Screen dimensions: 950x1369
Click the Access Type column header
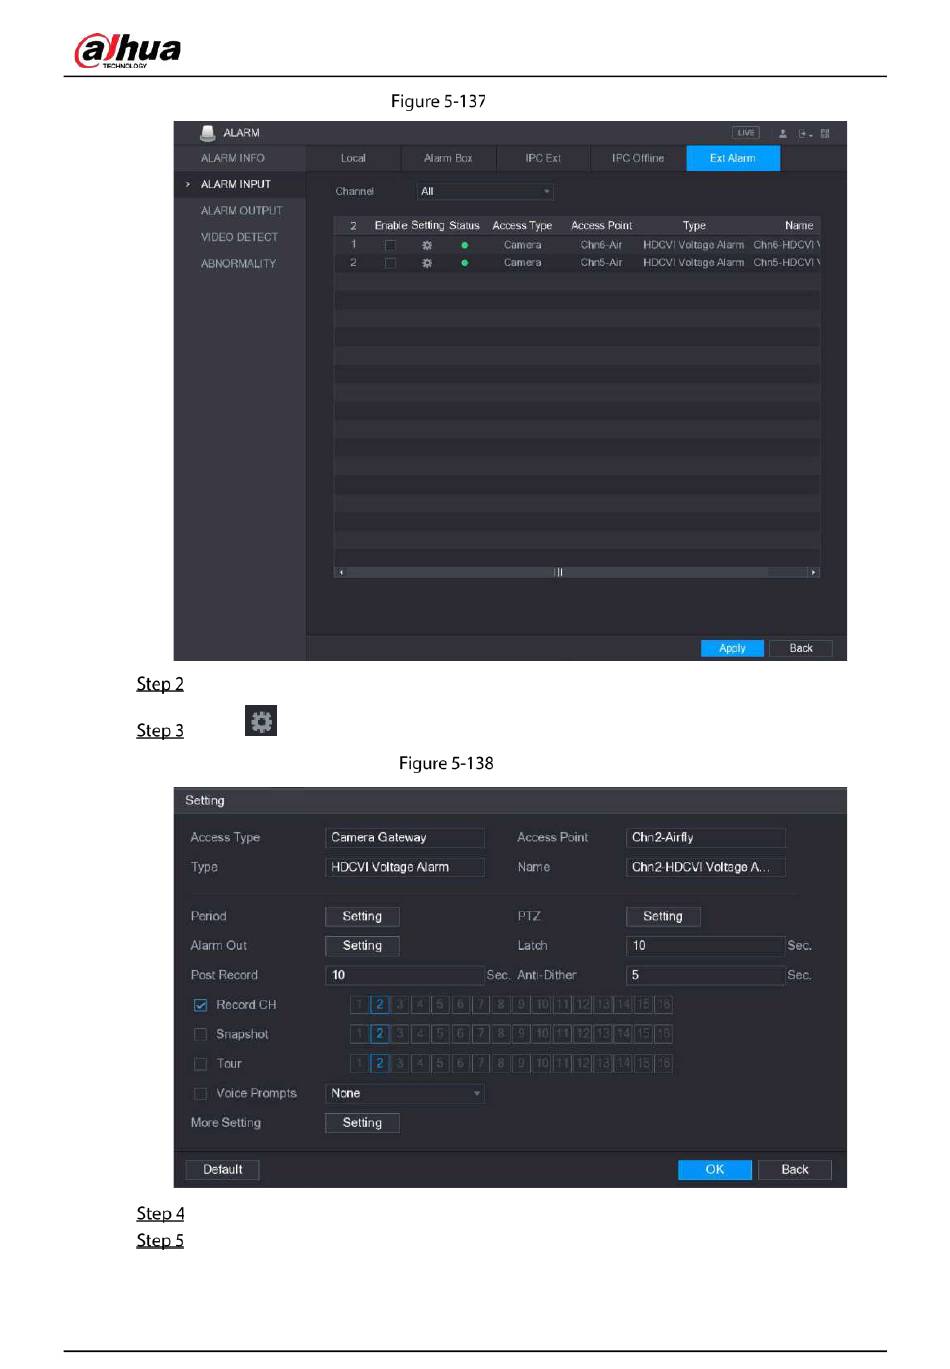pos(522,226)
